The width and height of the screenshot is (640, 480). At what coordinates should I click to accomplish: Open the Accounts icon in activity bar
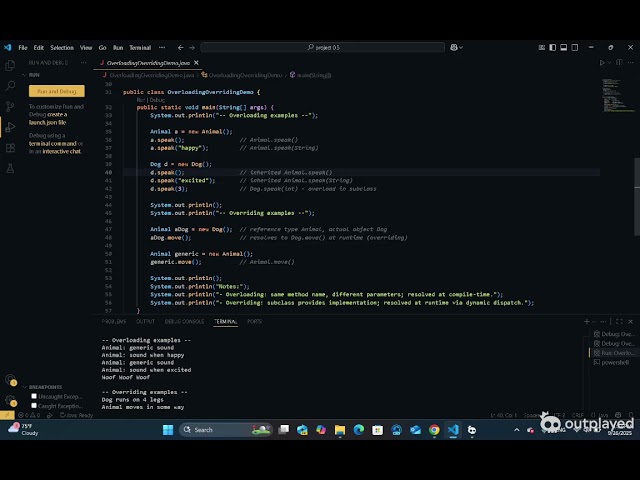tap(10, 380)
